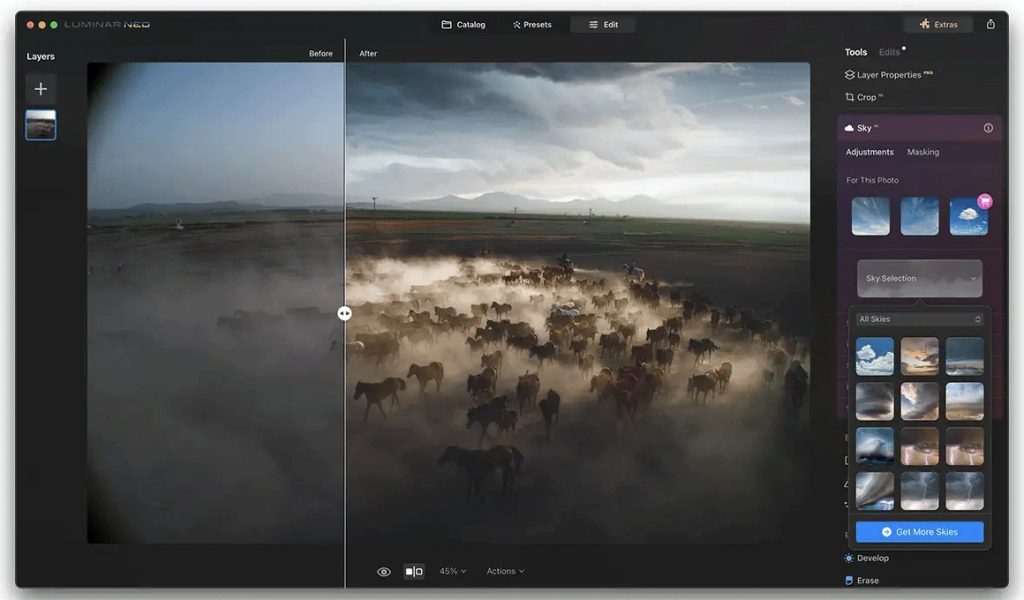This screenshot has height=600, width=1024.
Task: Open the Develop tool
Action: [x=867, y=558]
